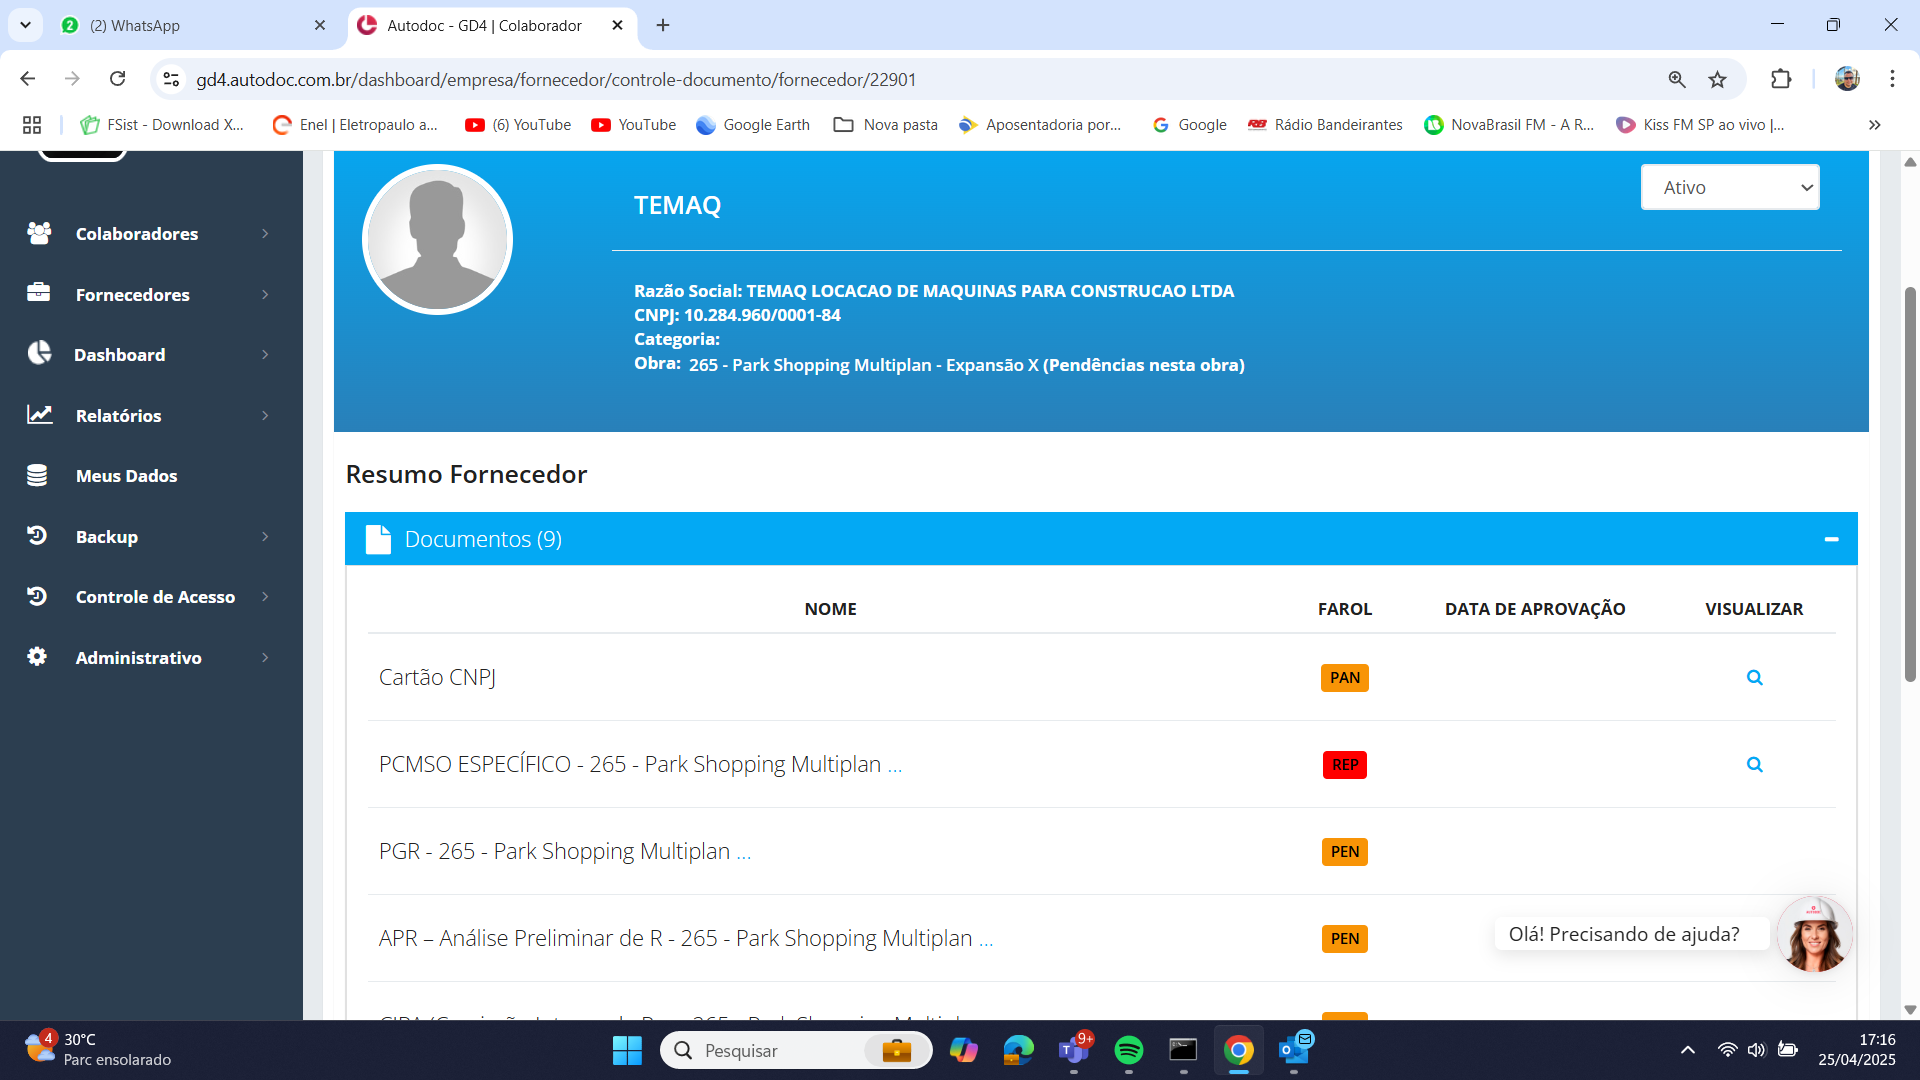Bookmark this page with star icon
Viewport: 1920px width, 1080px height.
coord(1717,79)
